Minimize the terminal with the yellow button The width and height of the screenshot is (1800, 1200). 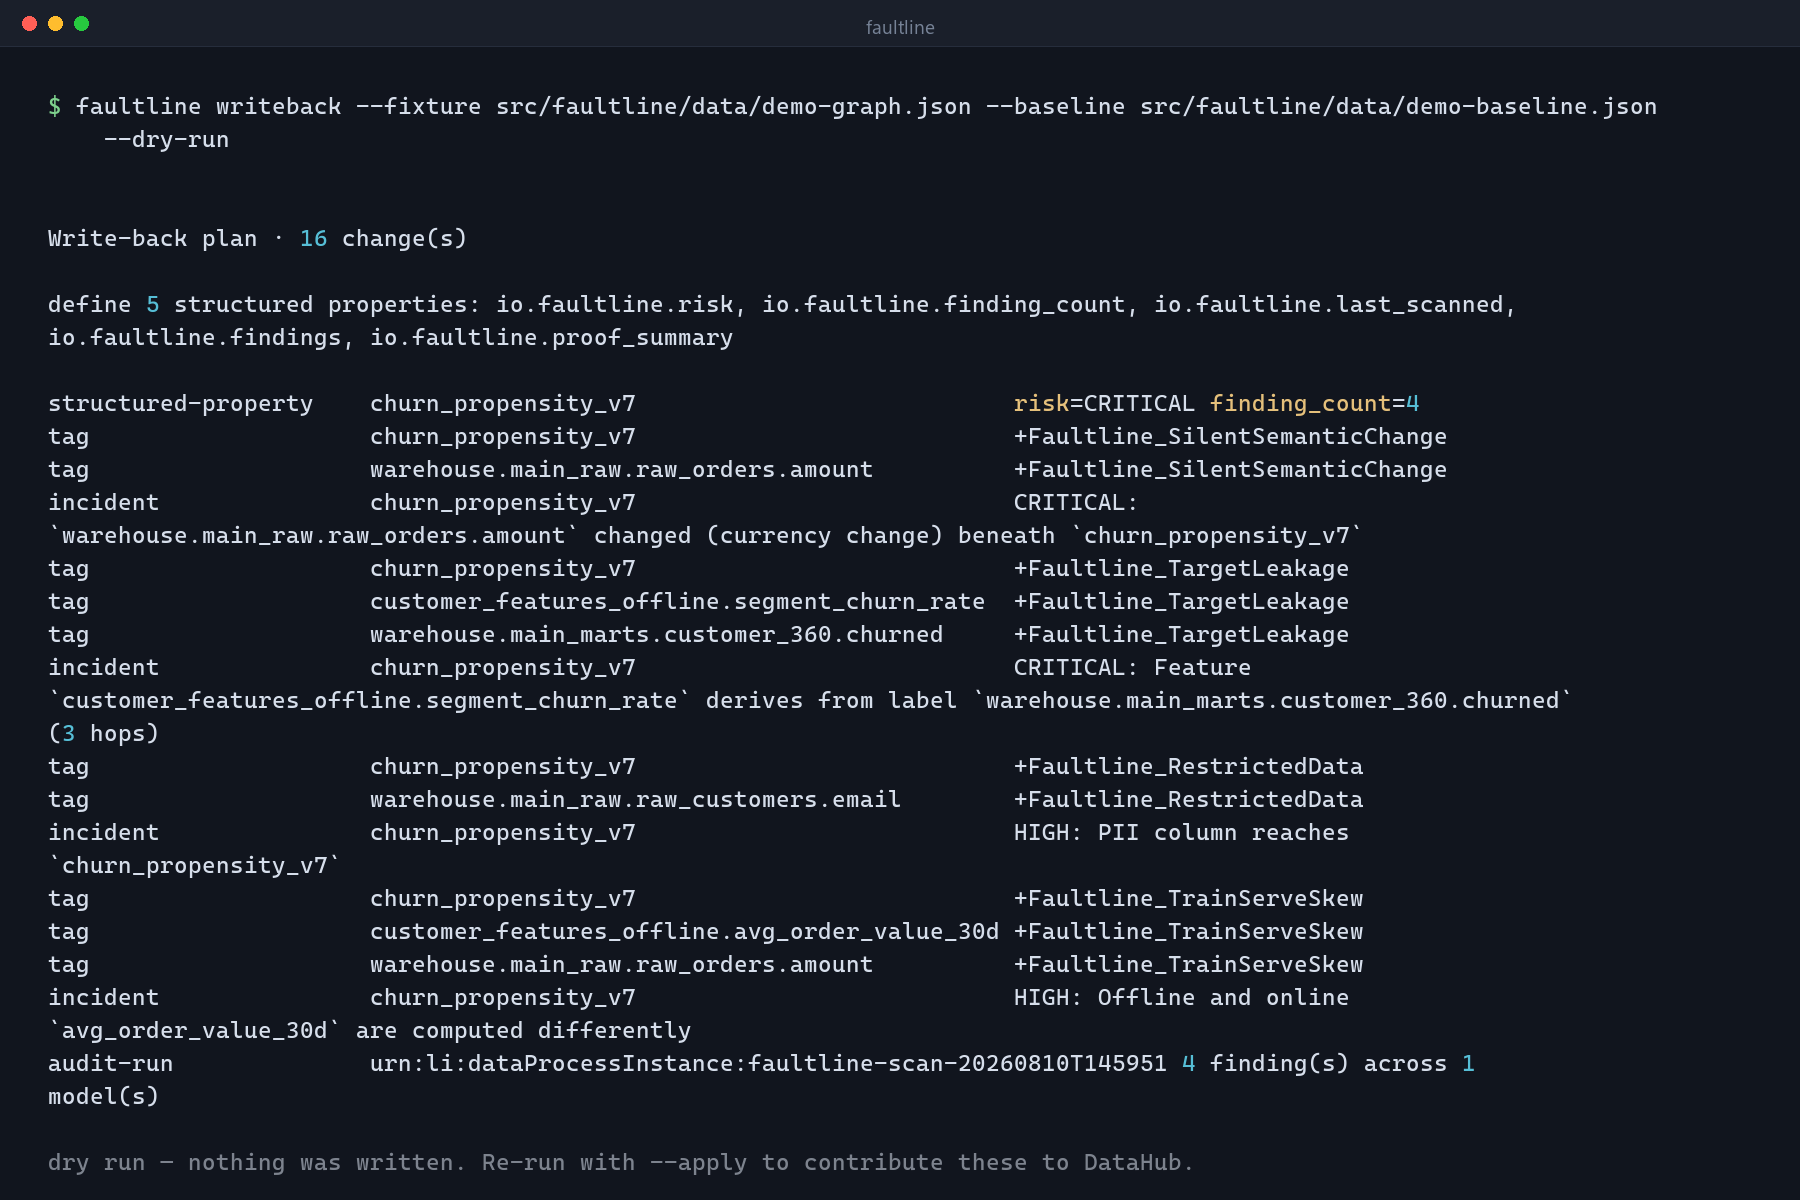pos(56,24)
